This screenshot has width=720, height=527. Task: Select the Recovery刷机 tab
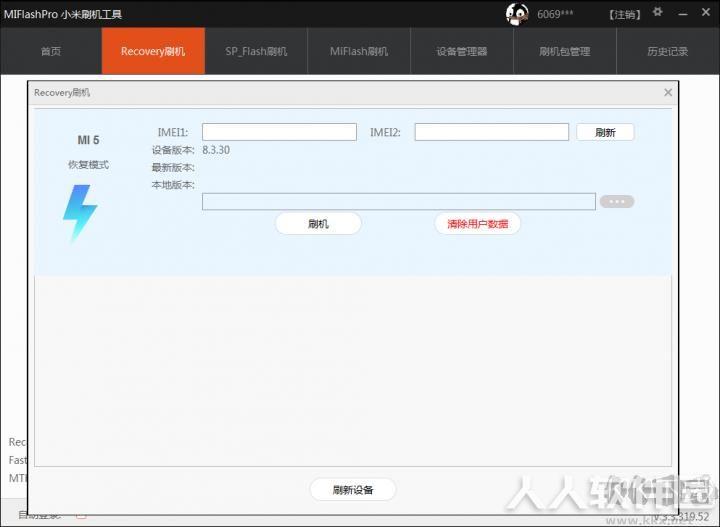[153, 51]
